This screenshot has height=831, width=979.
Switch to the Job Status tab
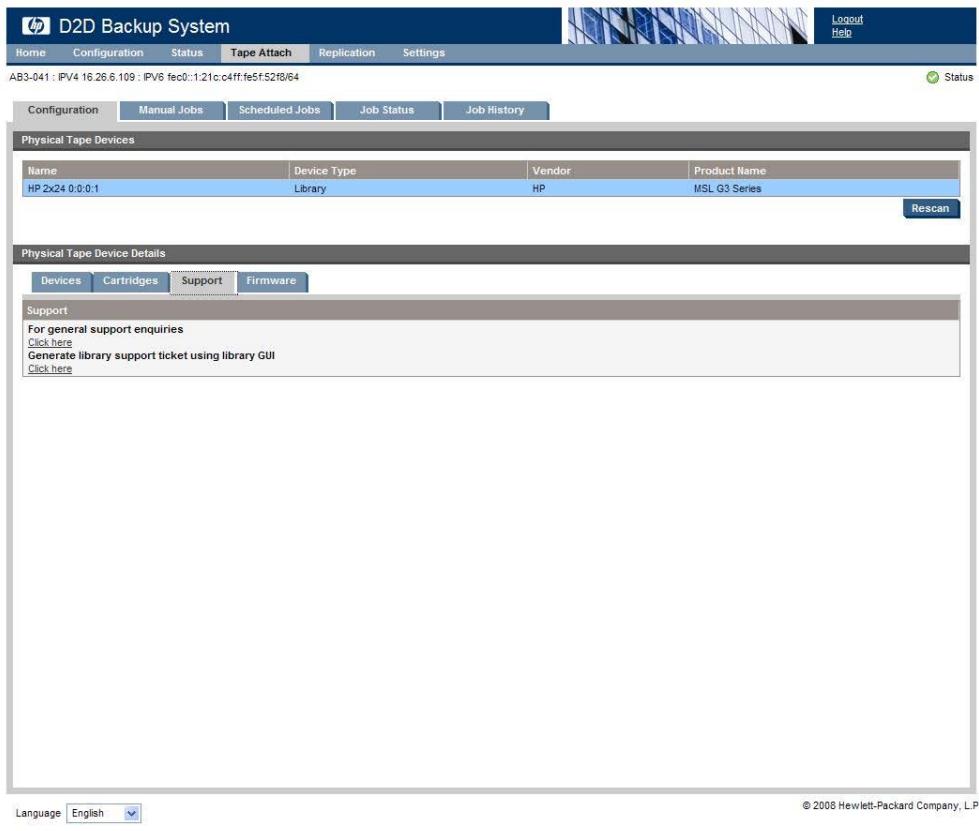(387, 110)
